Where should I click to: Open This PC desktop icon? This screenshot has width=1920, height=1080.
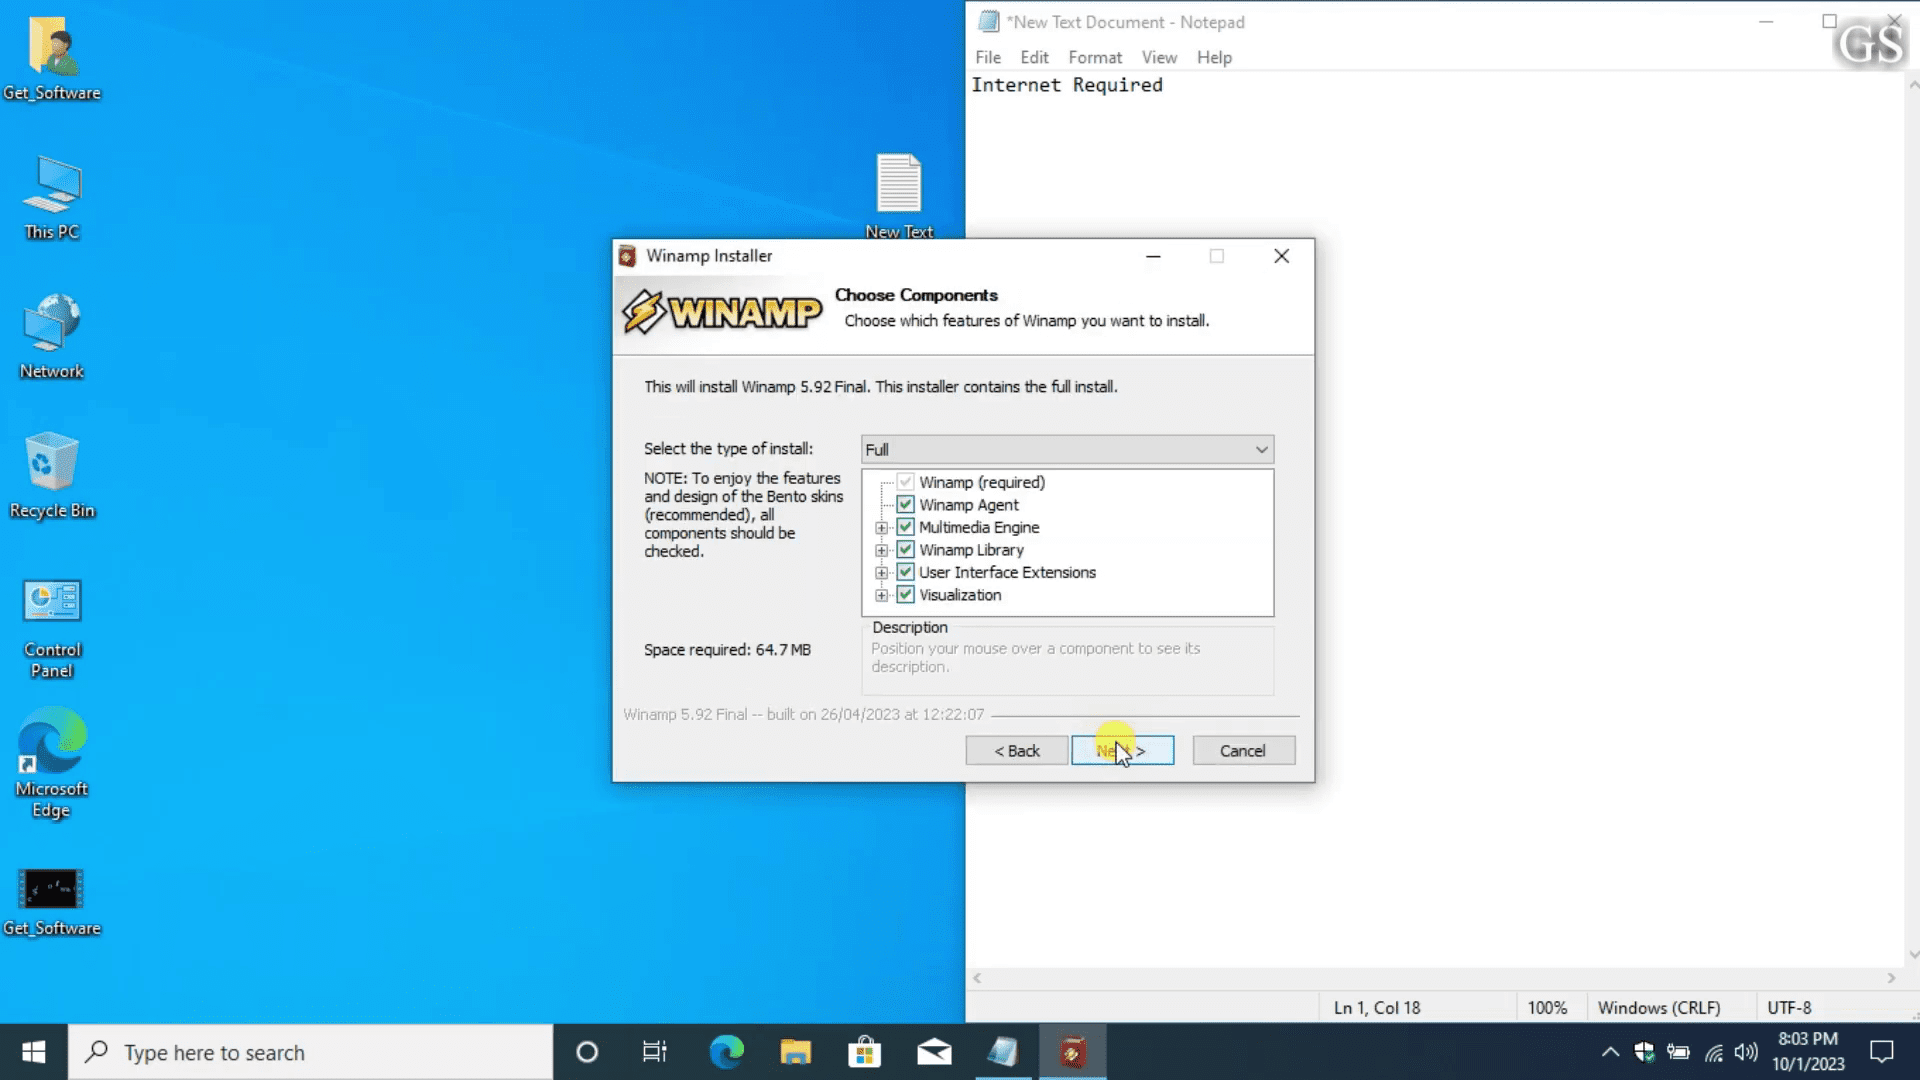[52, 197]
